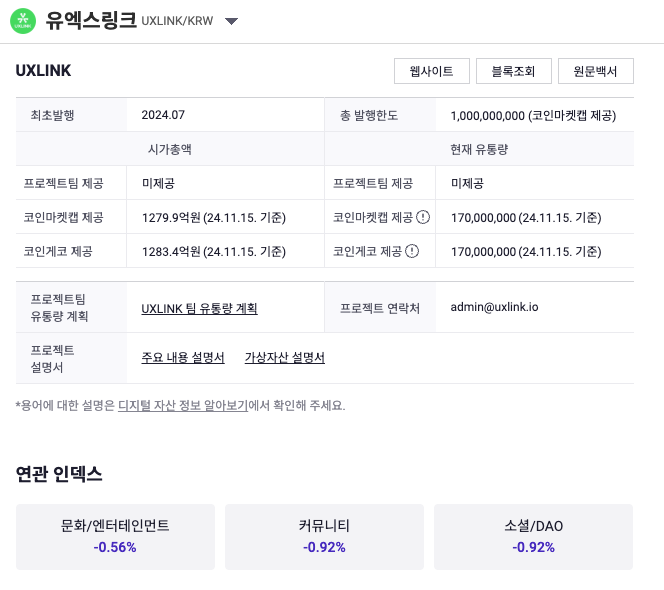Click the admin@uxlink.io contact email
The image size is (664, 590).
pyautogui.click(x=494, y=307)
